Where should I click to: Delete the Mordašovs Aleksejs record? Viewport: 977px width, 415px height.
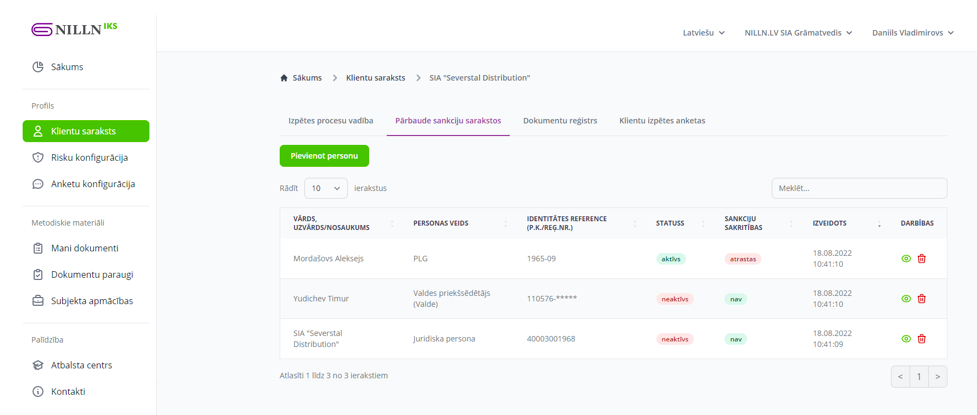pos(921,259)
